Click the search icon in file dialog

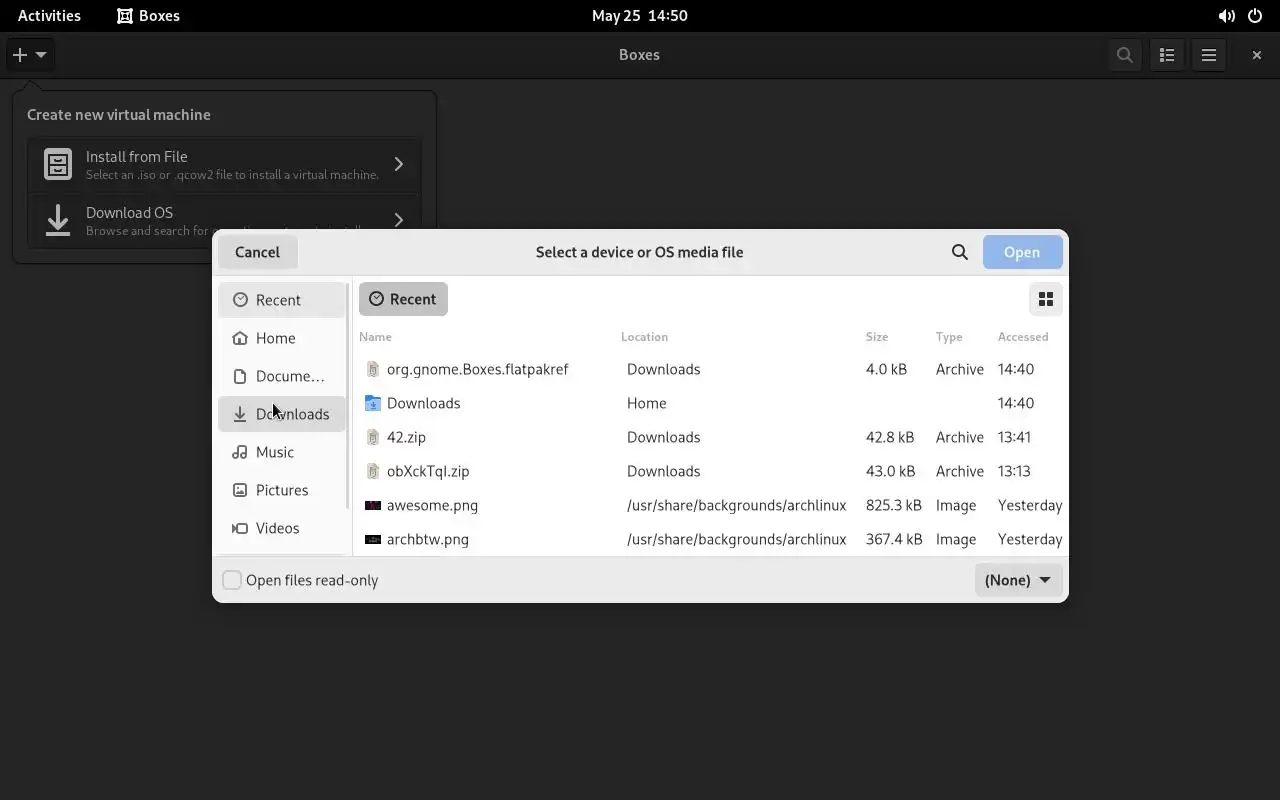click(x=960, y=252)
